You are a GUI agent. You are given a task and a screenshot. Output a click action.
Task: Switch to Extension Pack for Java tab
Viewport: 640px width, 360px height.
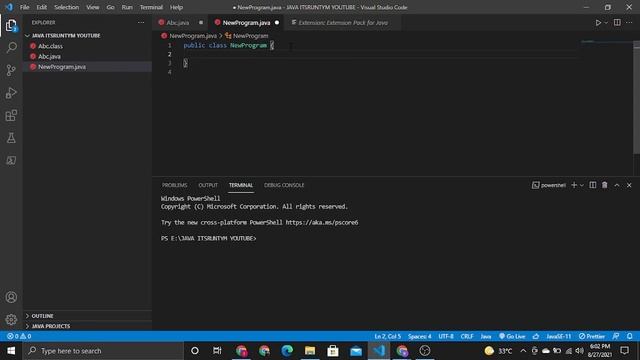(x=343, y=23)
